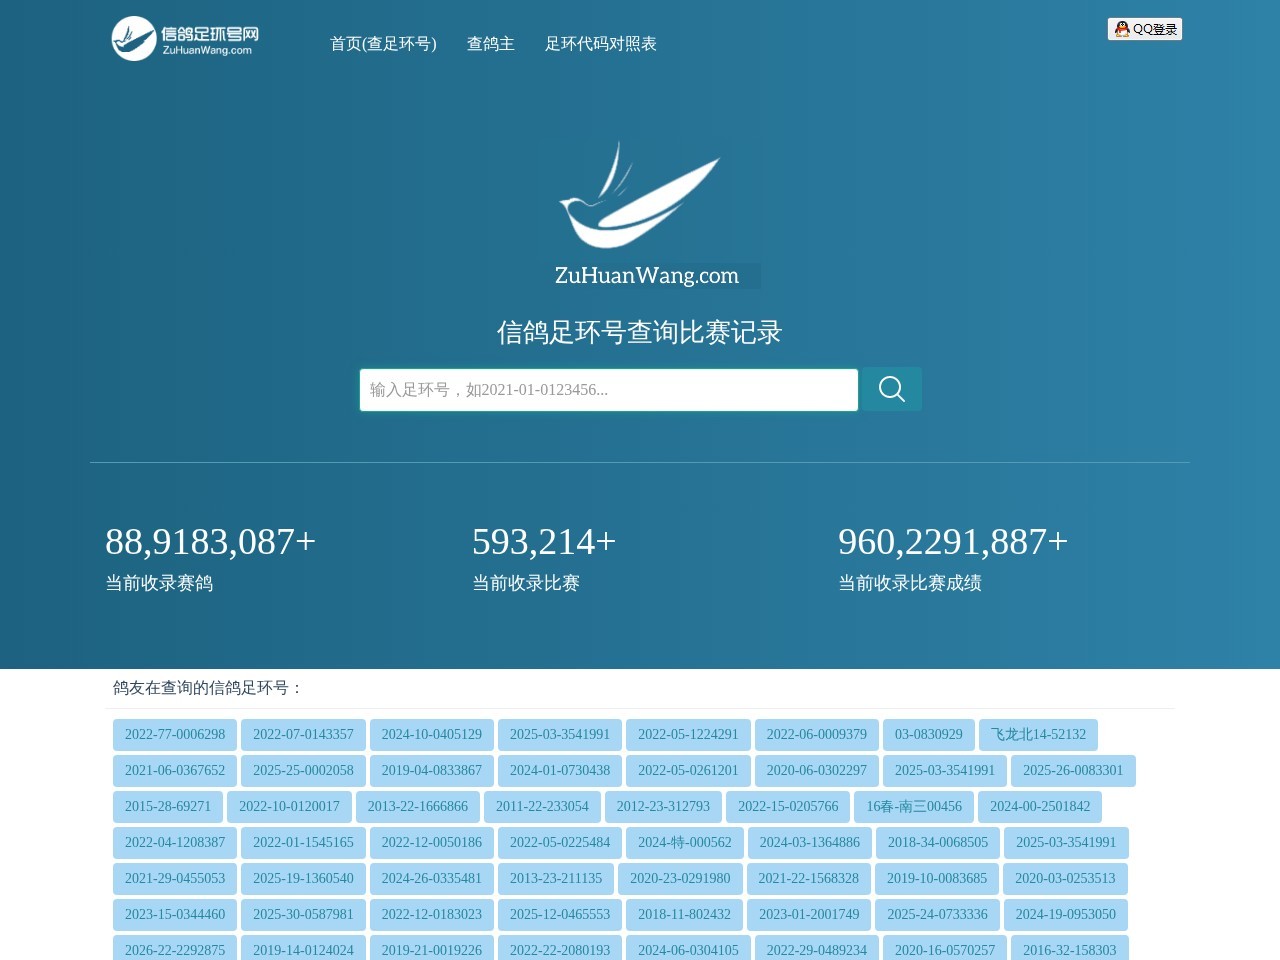Open ring number 2022-12-0183023
The height and width of the screenshot is (960, 1280).
(x=432, y=915)
